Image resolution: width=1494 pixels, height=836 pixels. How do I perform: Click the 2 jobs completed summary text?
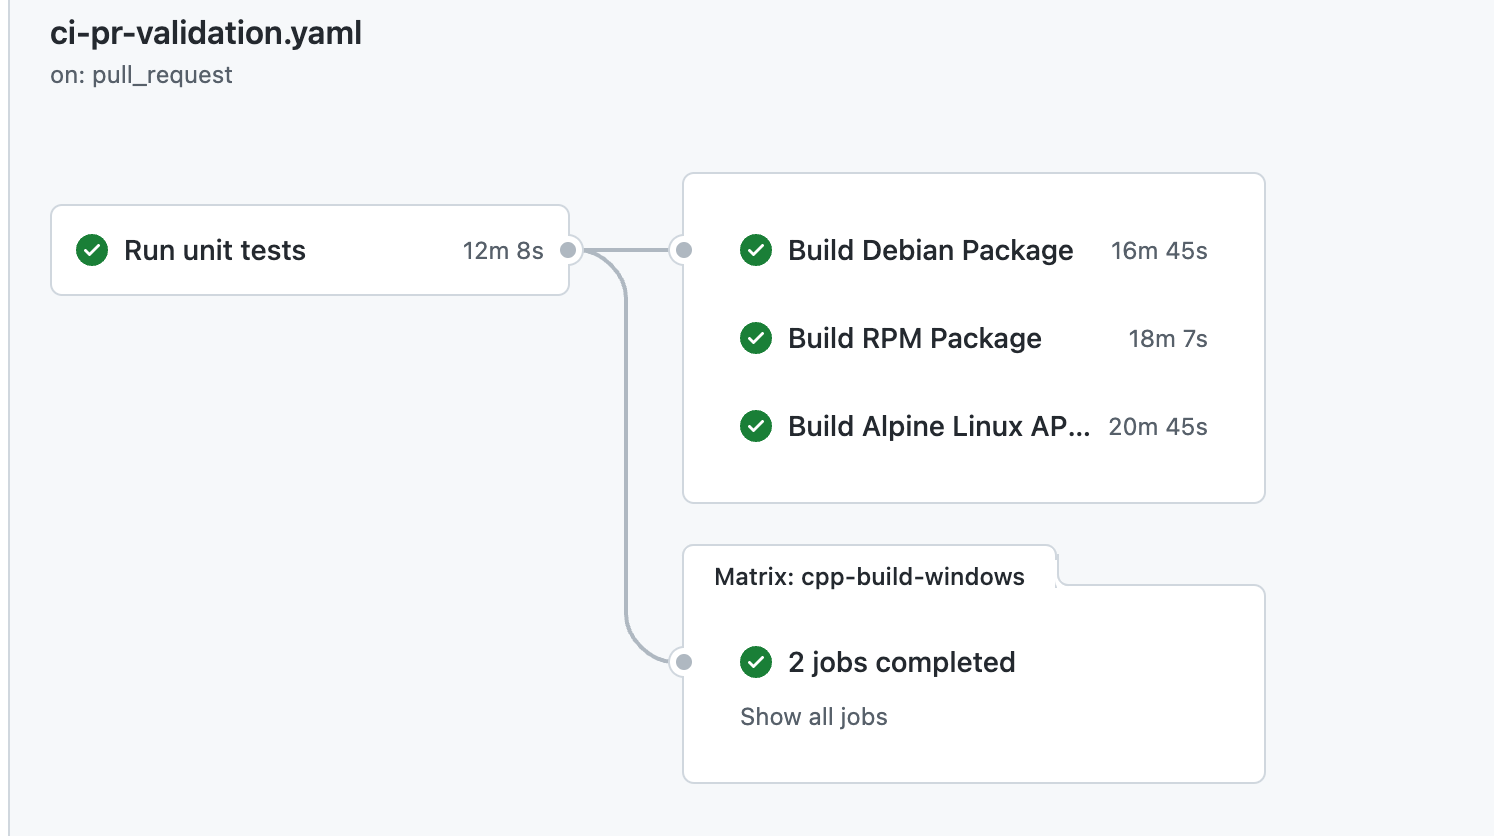point(901,662)
